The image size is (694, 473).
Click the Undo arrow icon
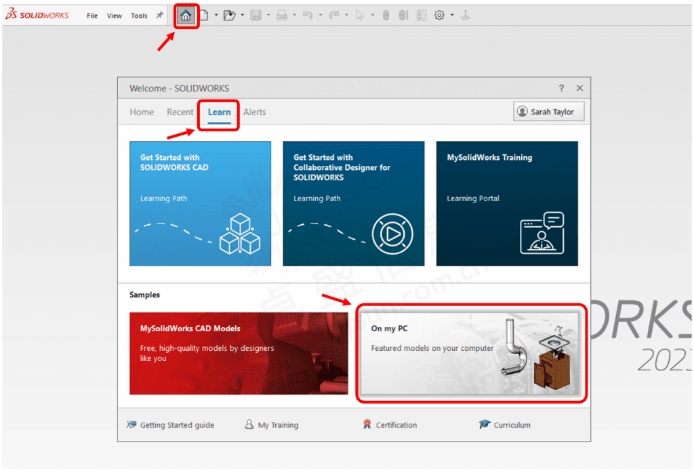[x=308, y=15]
